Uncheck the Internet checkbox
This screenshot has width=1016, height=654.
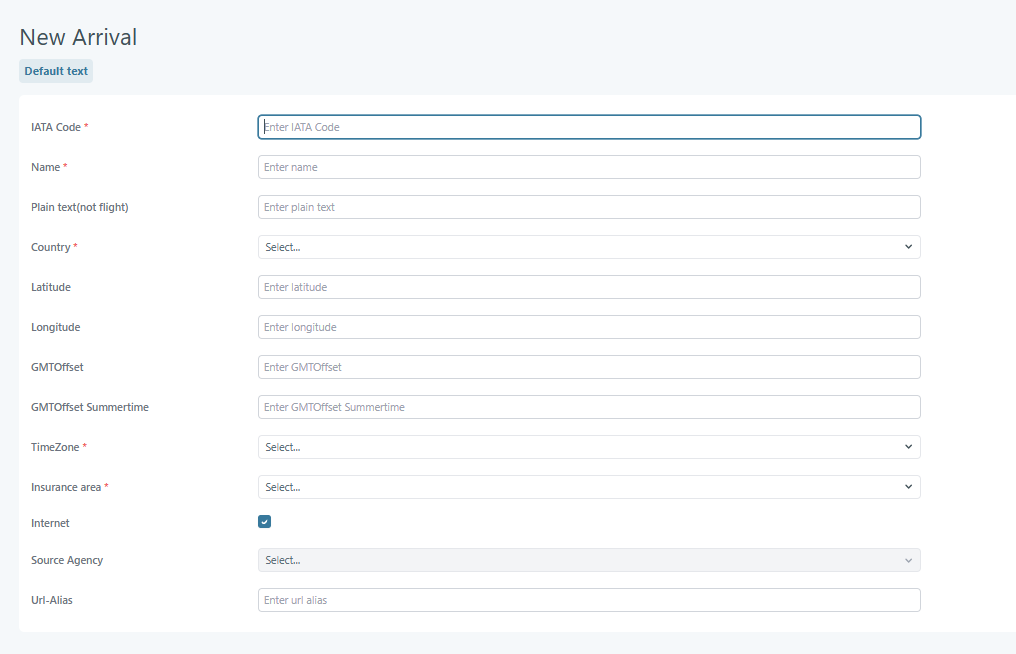265,522
